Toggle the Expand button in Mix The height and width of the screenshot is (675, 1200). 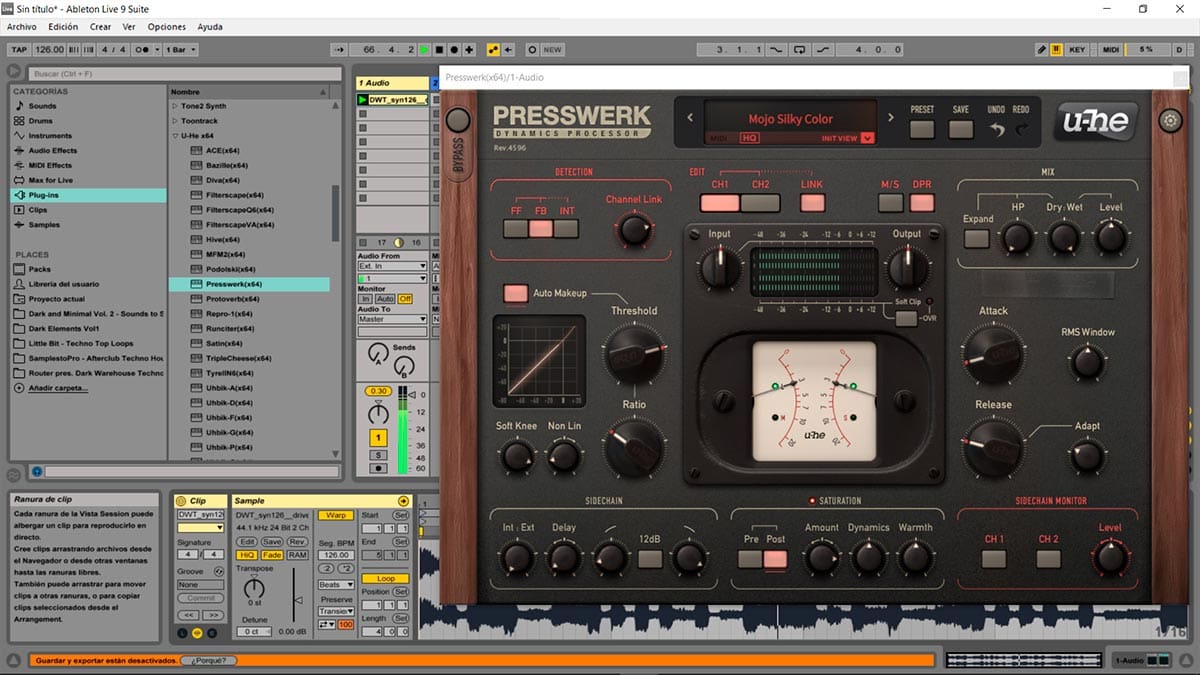point(976,239)
